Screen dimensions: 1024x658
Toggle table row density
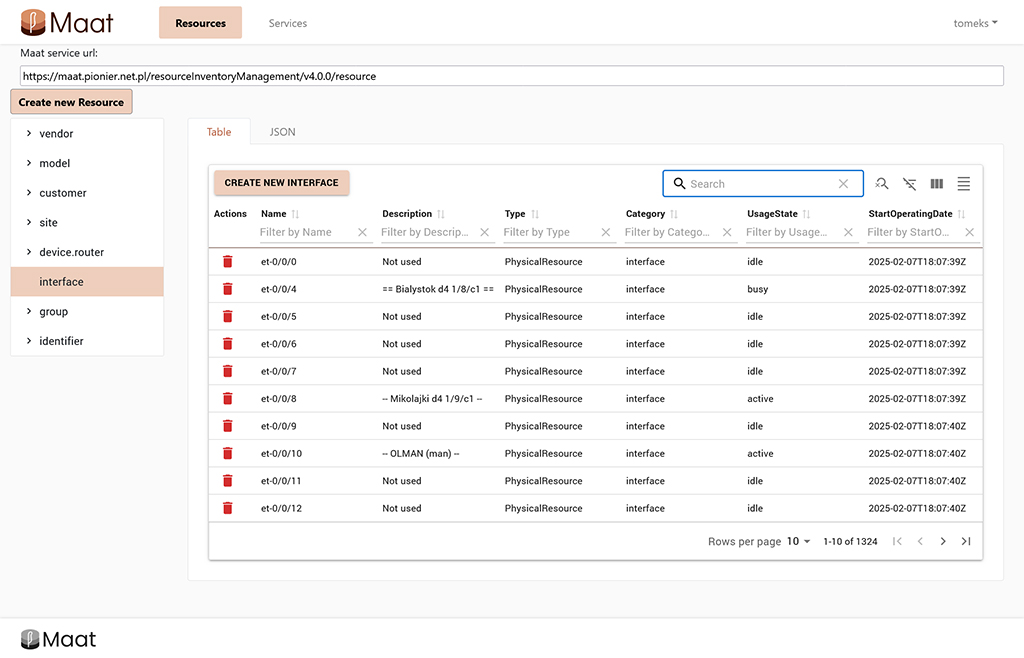tap(964, 184)
